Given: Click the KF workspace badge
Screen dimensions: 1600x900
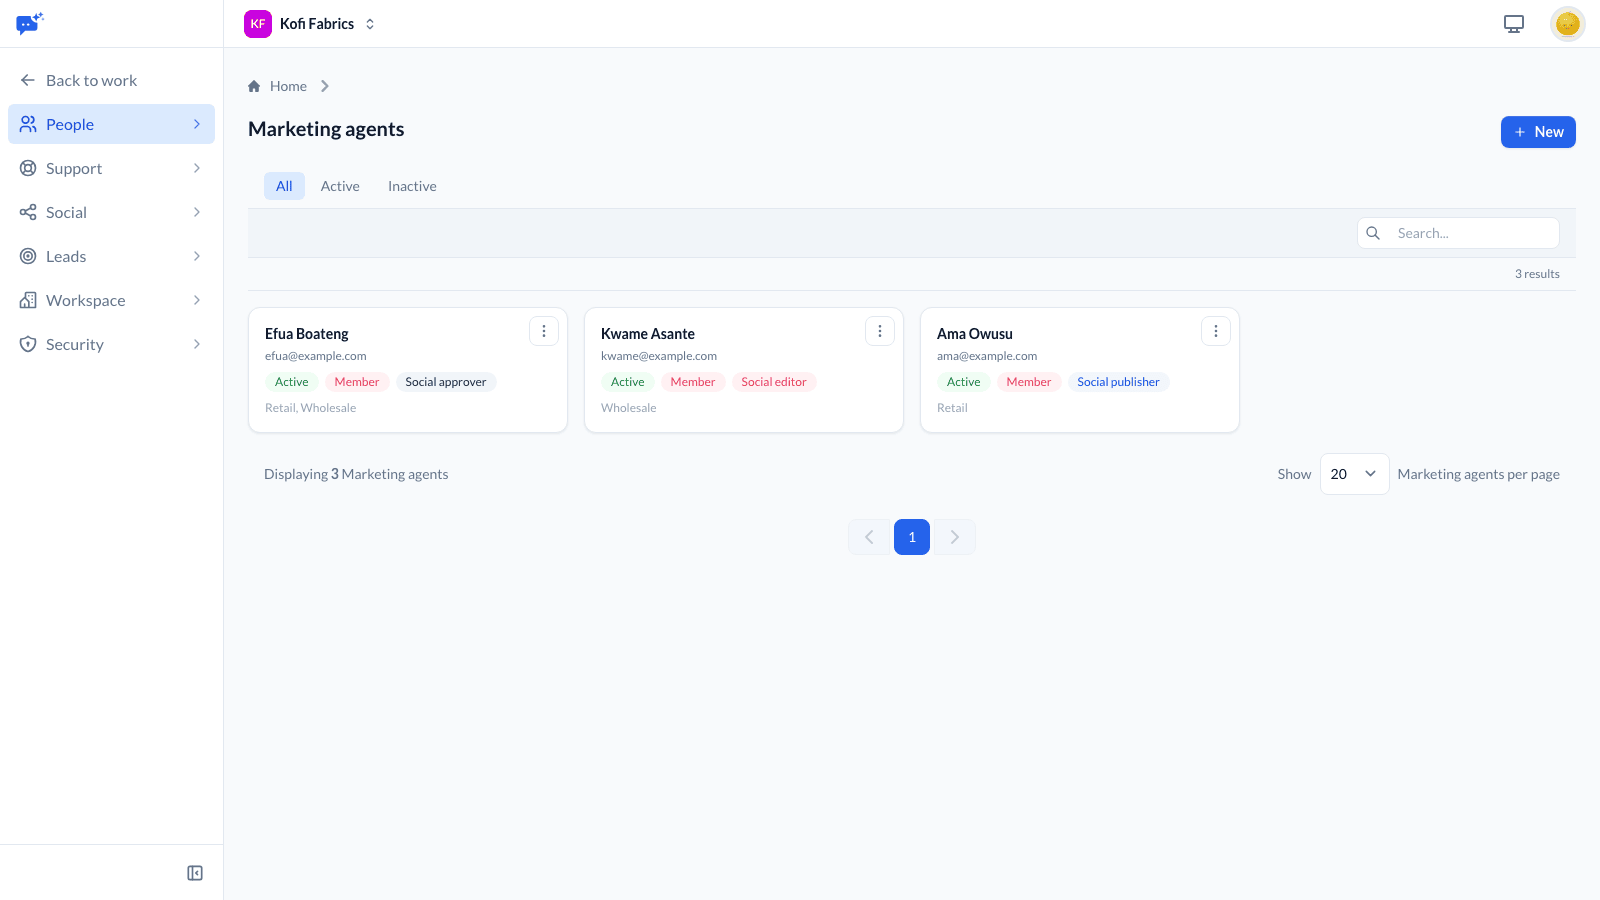Looking at the screenshot, I should (258, 24).
